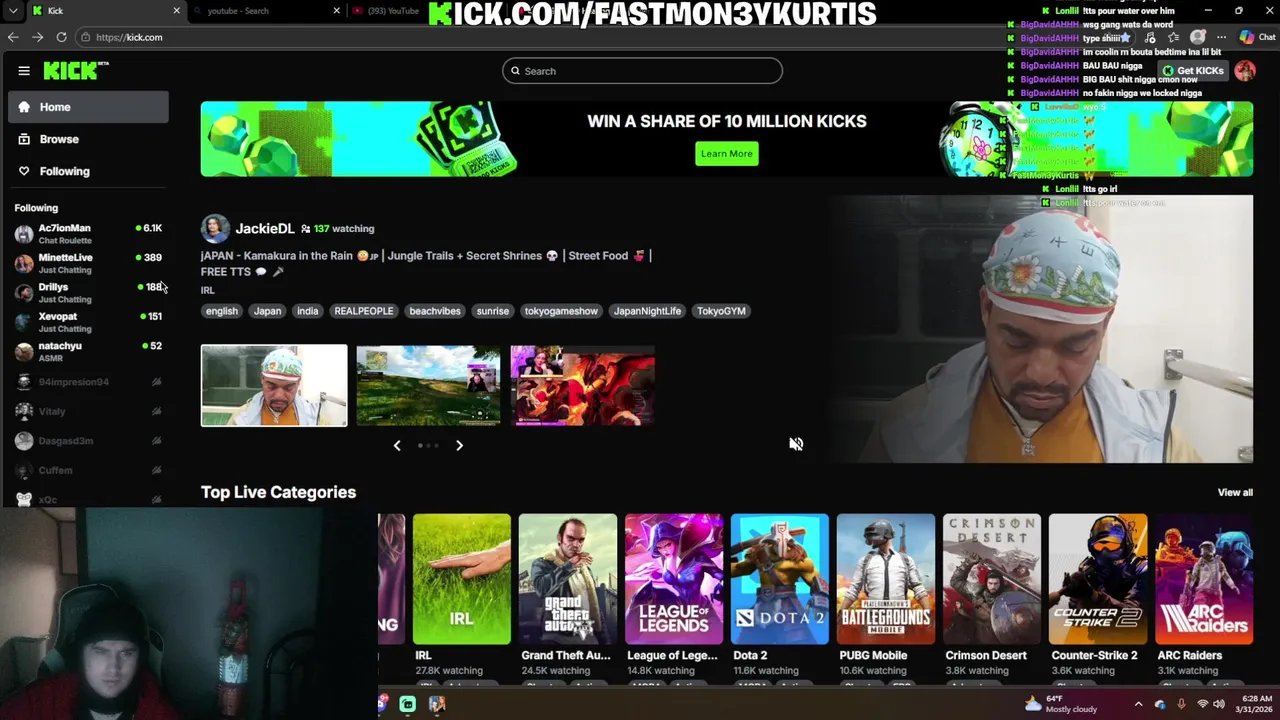
Task: Select the REALPEOPLE tag
Action: click(x=364, y=311)
